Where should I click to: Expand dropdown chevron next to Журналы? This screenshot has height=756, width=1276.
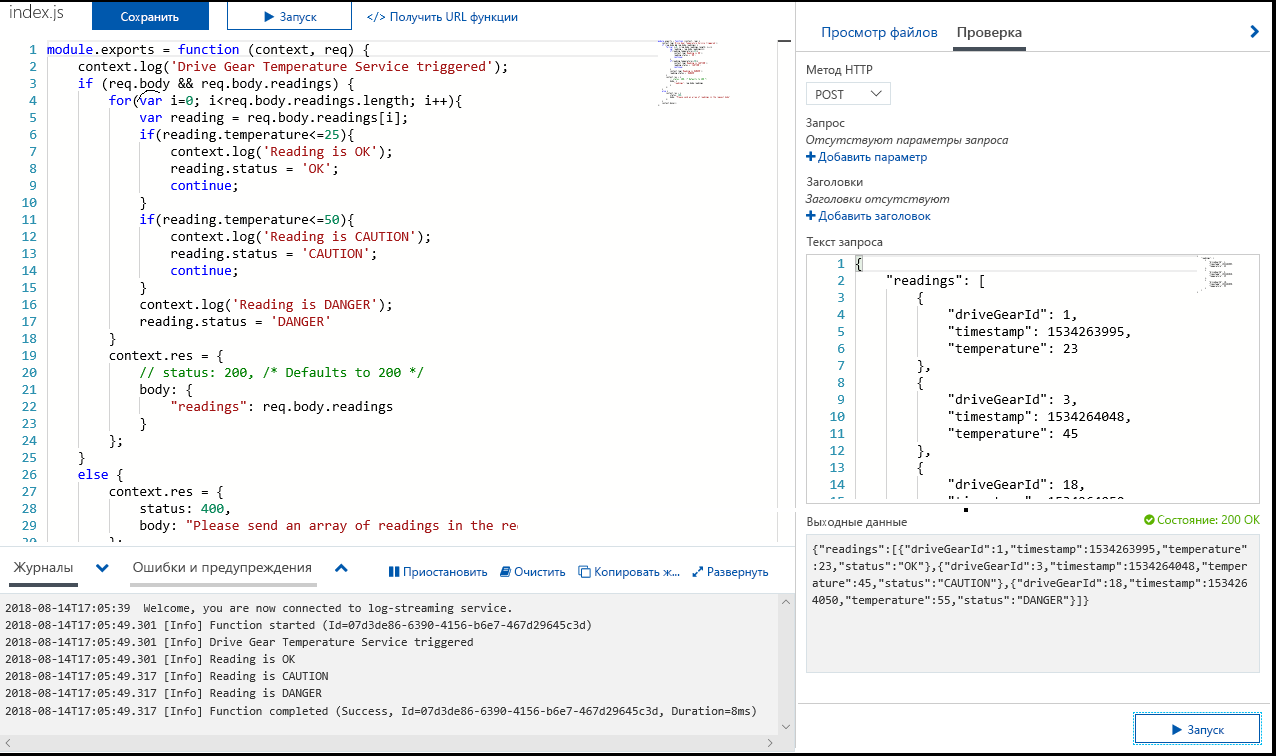102,568
